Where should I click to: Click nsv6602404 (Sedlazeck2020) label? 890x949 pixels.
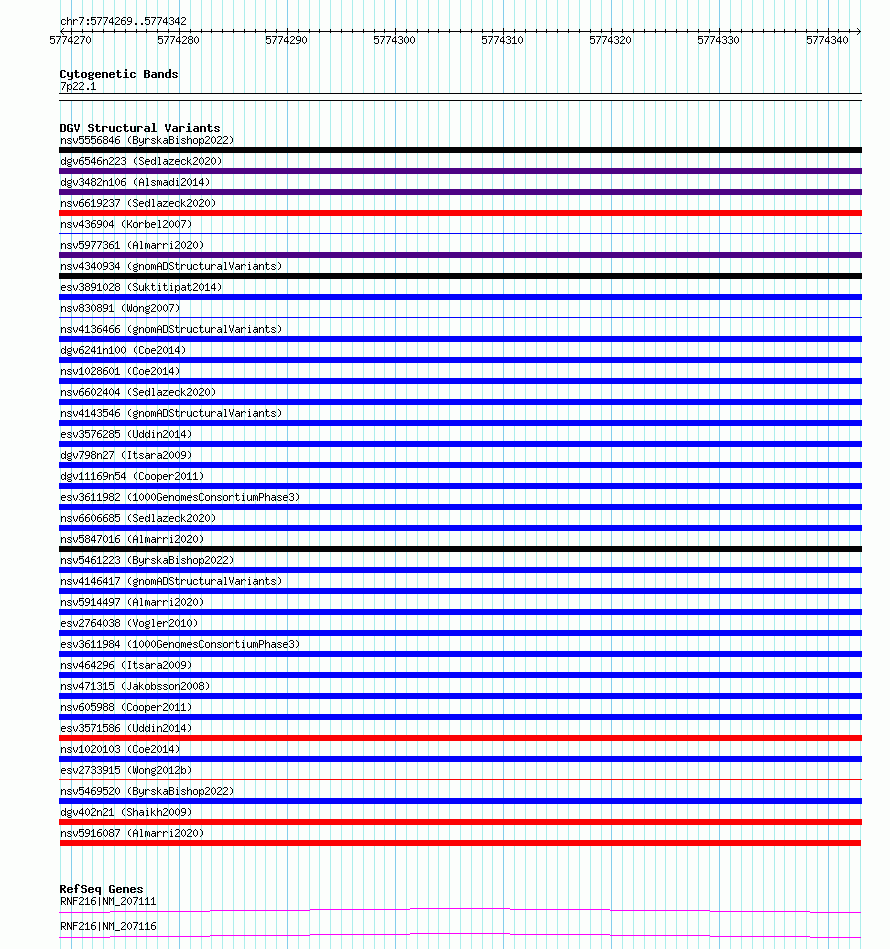(138, 392)
